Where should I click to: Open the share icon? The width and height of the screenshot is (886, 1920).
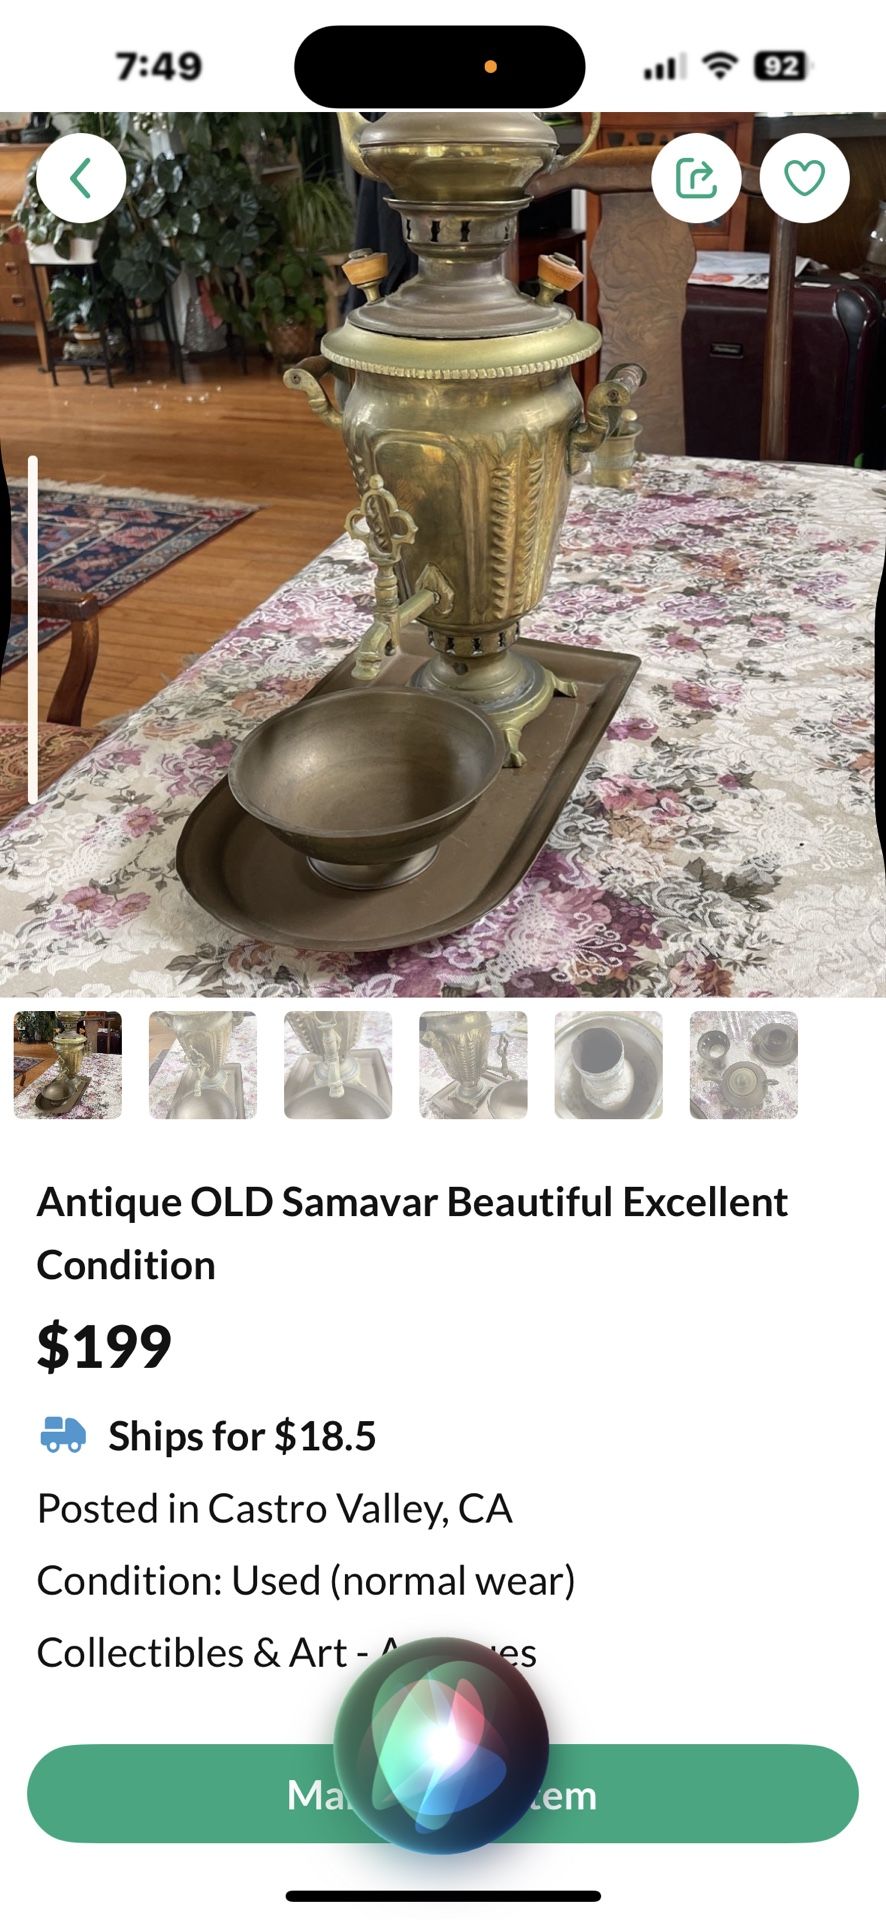696,178
